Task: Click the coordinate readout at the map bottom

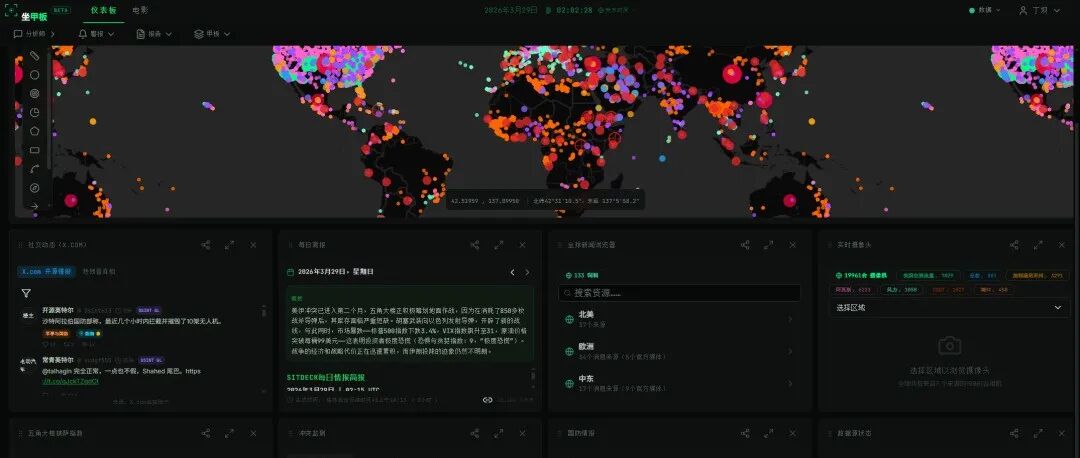Action: pyautogui.click(x=546, y=202)
